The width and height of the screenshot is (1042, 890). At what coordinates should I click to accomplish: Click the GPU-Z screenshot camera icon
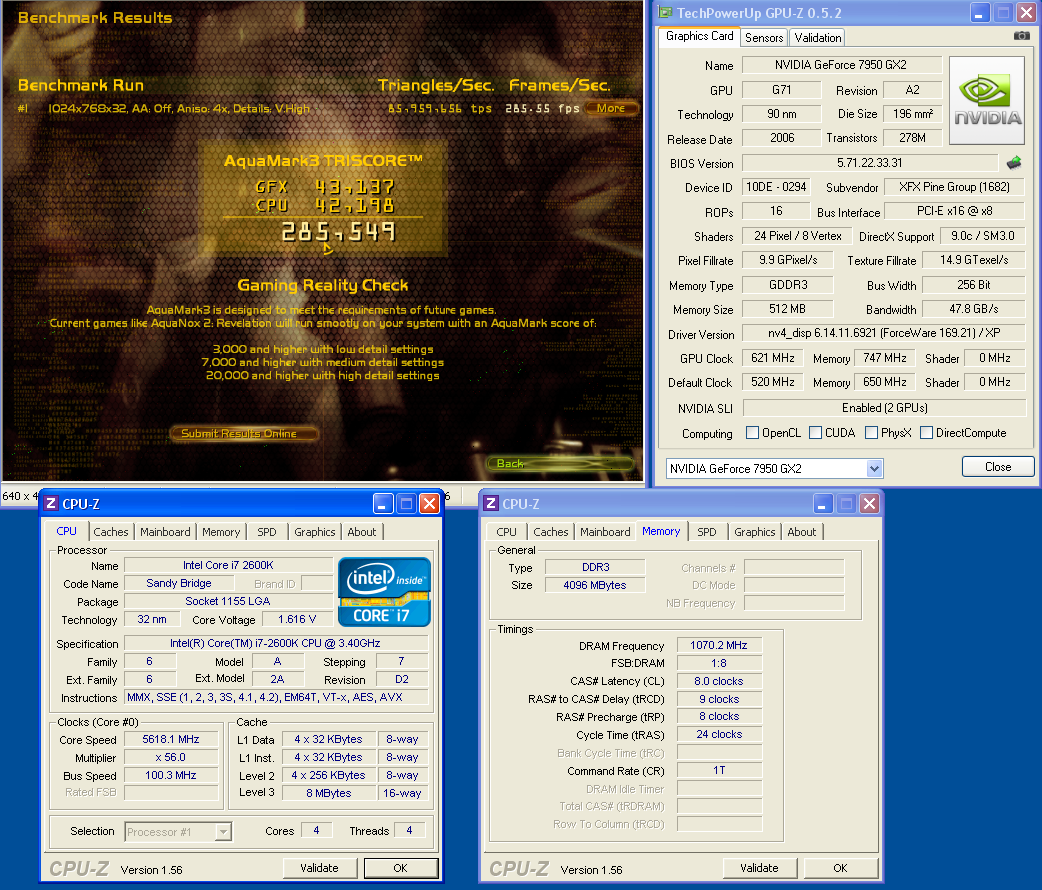(x=1021, y=36)
